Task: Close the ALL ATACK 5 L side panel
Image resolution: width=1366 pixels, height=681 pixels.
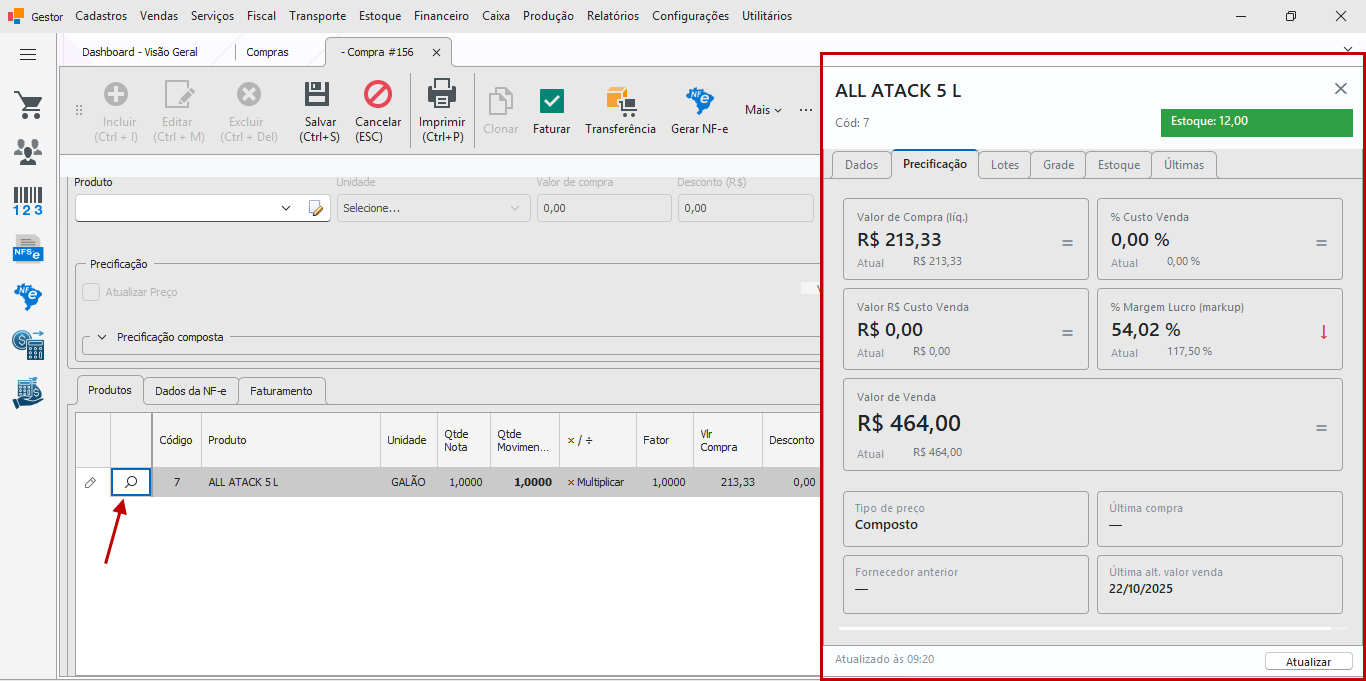Action: pos(1341,89)
